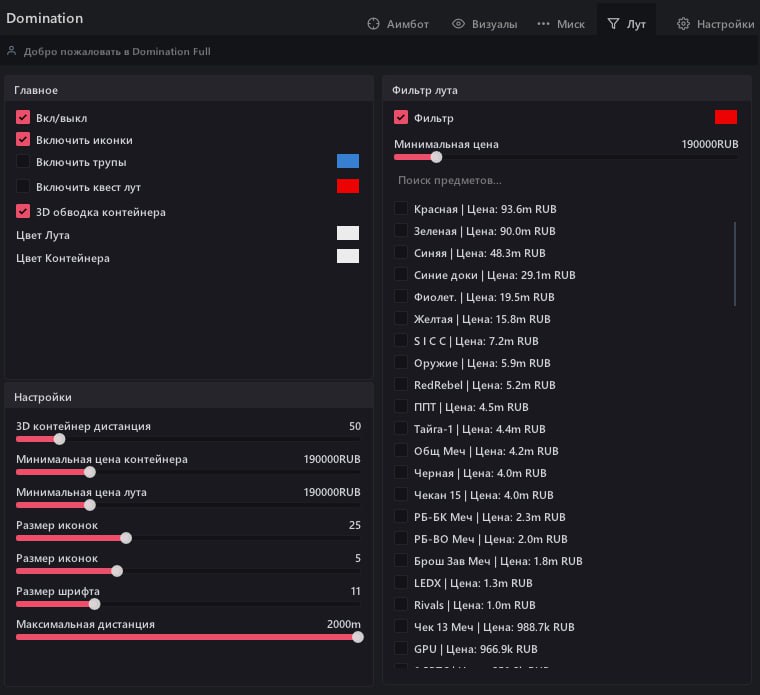The image size is (760, 695).
Task: Check the LEDX item checkbox
Action: 401,583
